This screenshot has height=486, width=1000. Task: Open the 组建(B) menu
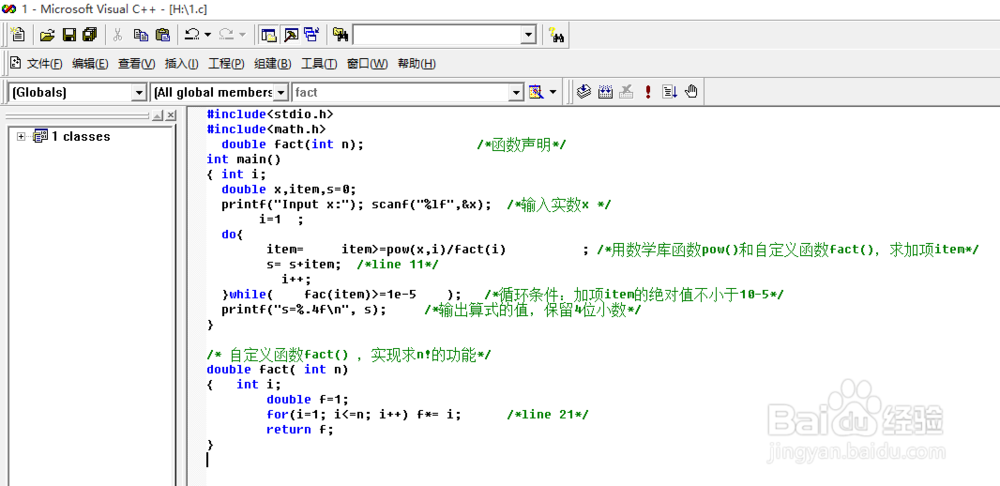[272, 64]
